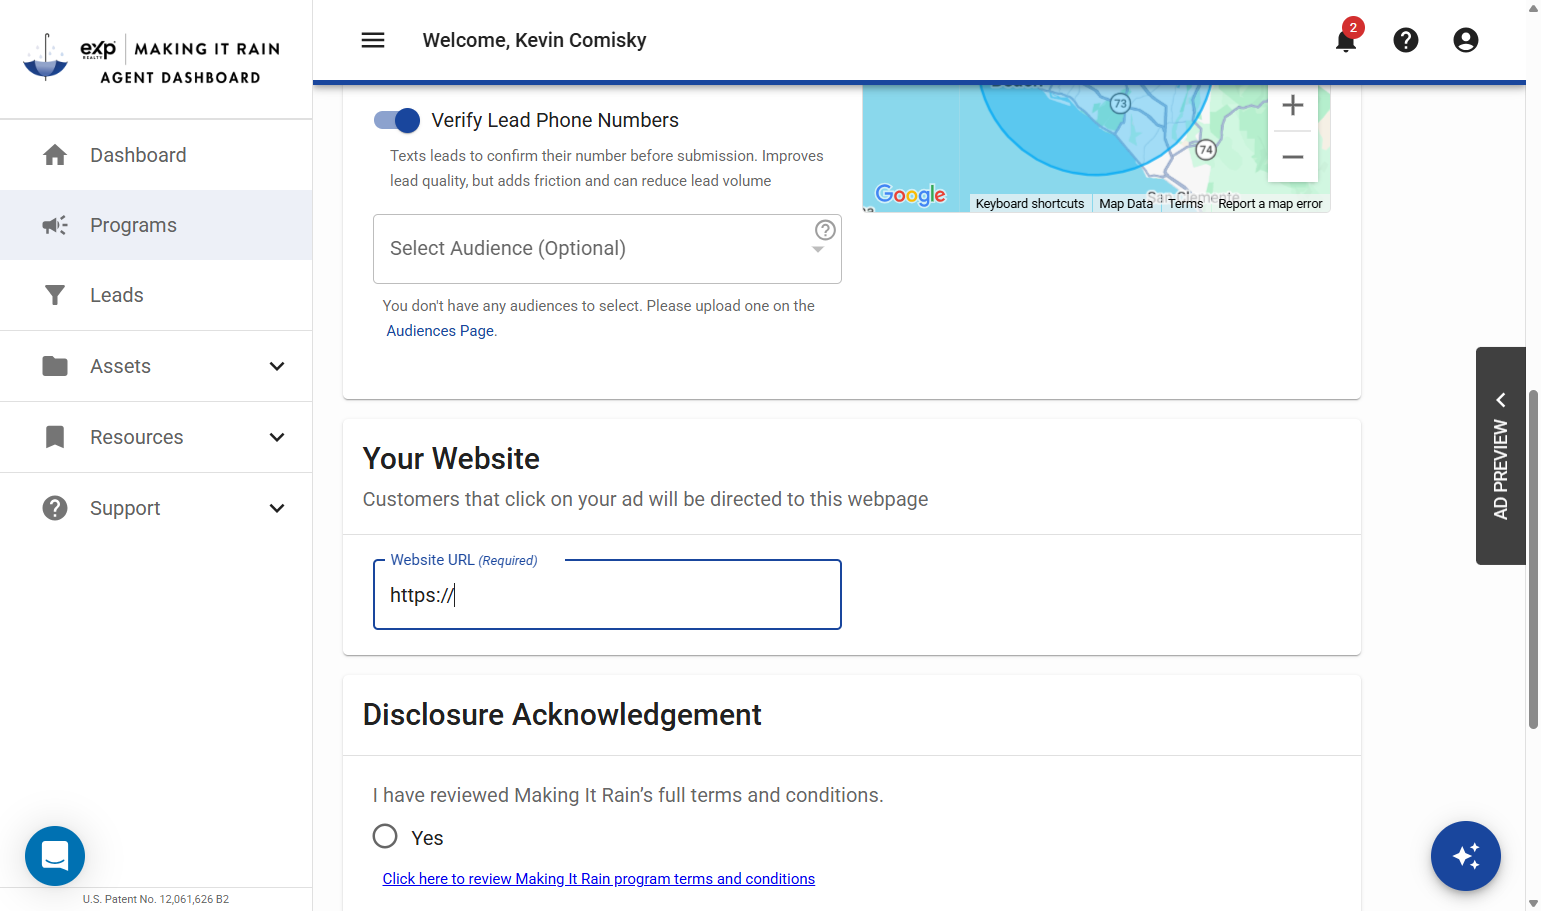1541x911 pixels.
Task: Open the Assets sidebar item
Action: (x=156, y=366)
